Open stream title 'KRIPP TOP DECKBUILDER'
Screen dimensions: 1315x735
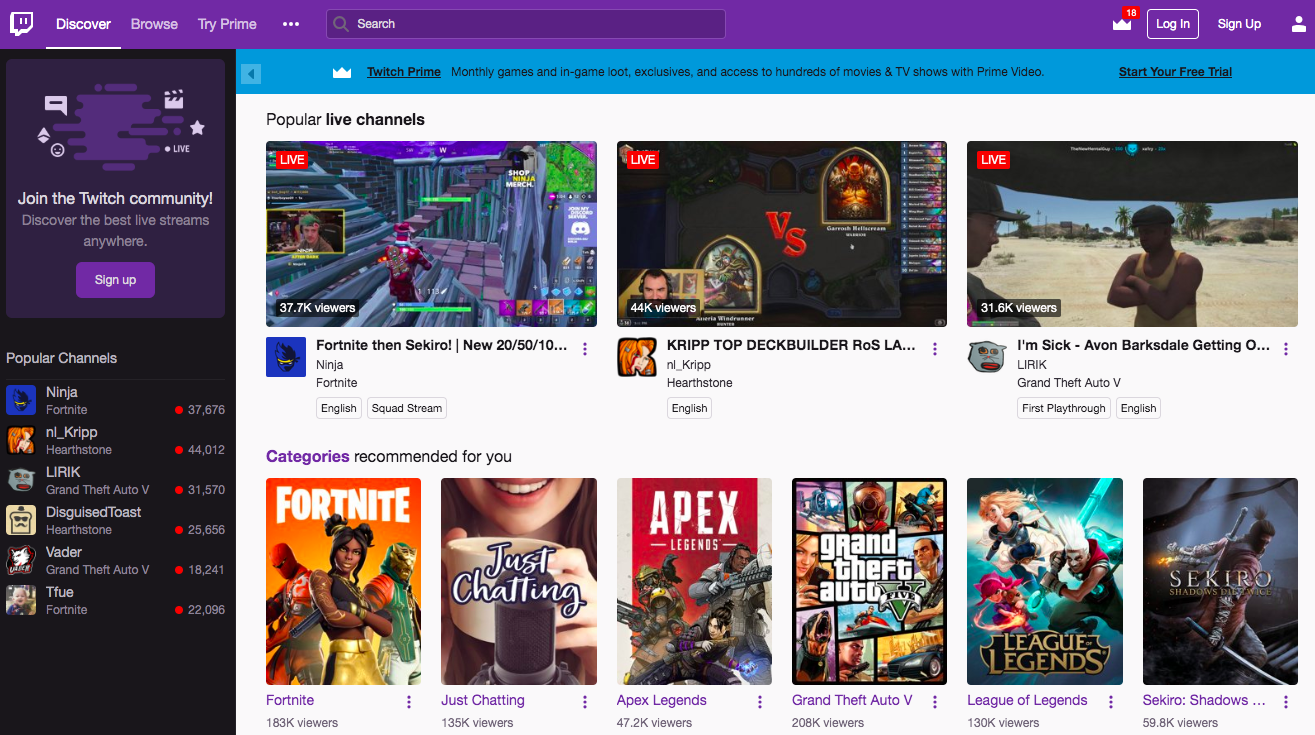791,346
